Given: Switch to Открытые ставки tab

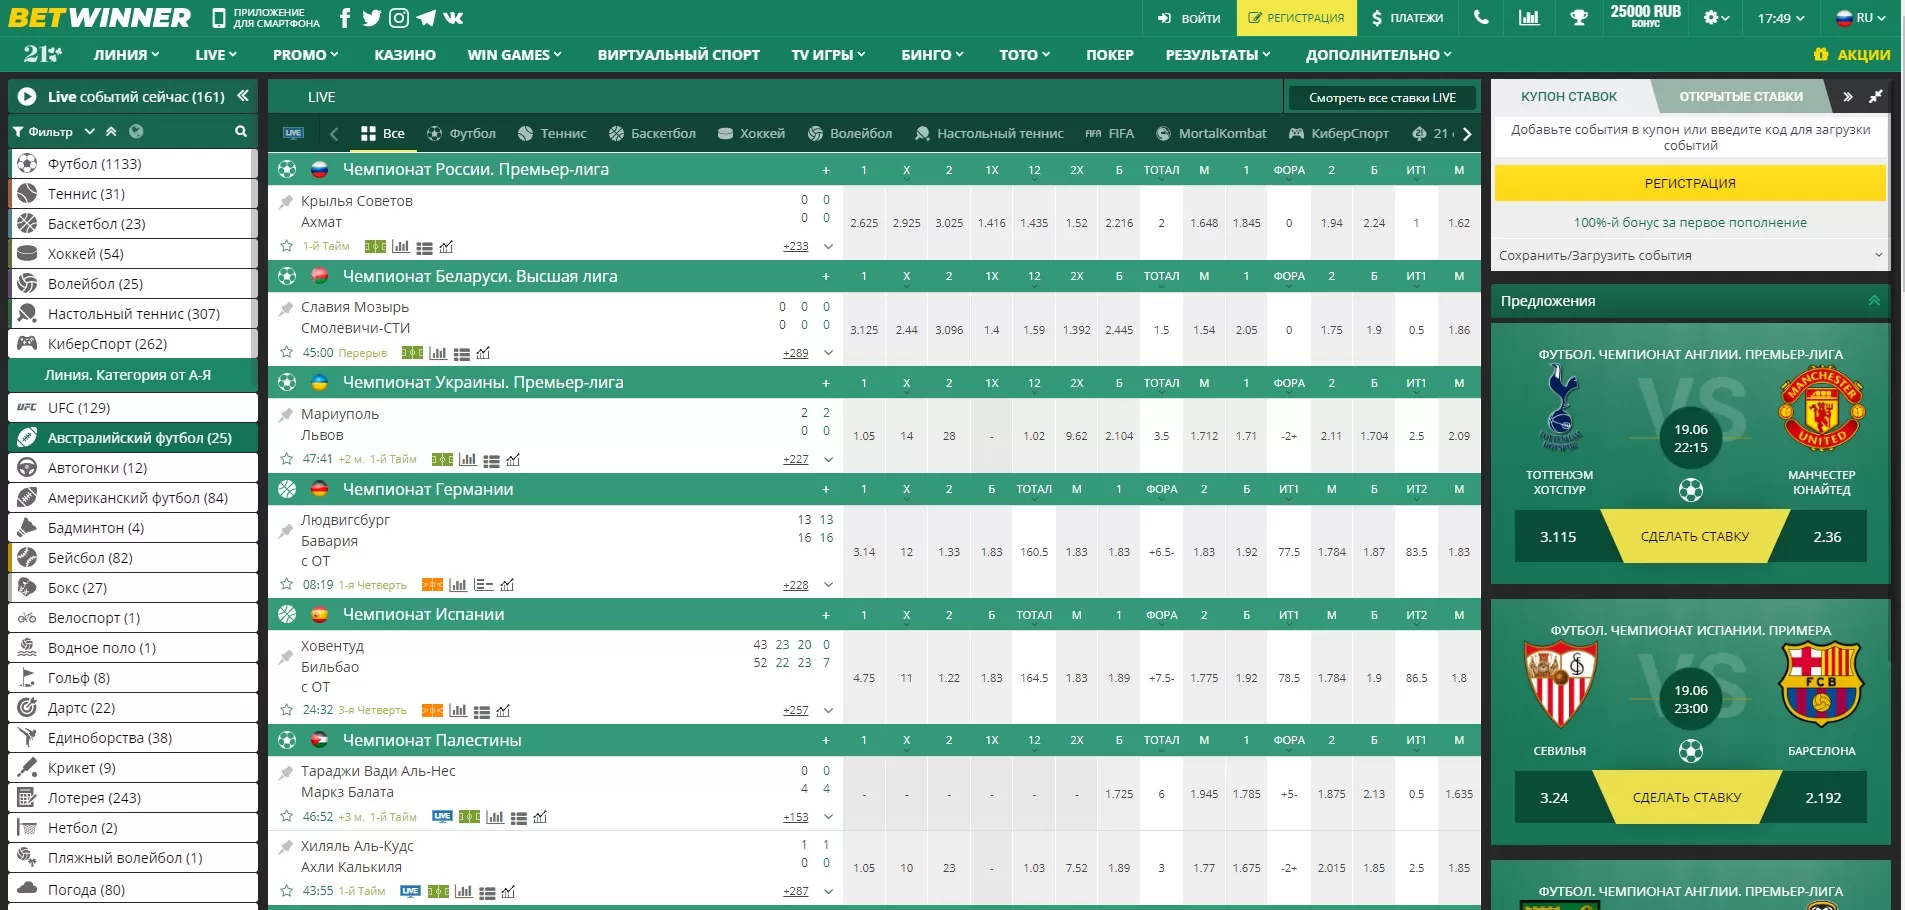Looking at the screenshot, I should pyautogui.click(x=1741, y=97).
